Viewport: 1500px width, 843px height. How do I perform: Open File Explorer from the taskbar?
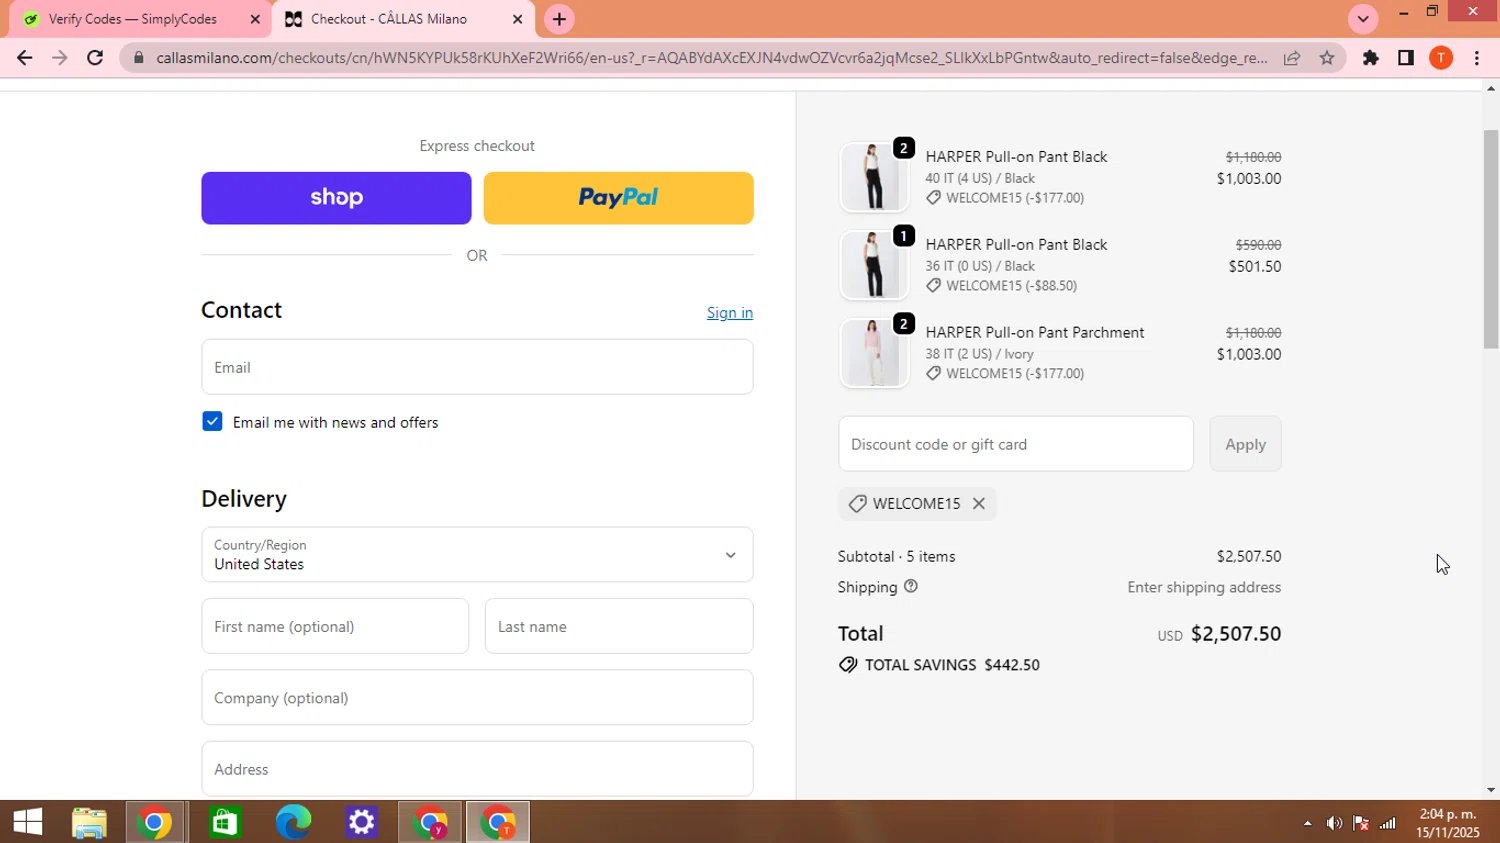tap(89, 822)
